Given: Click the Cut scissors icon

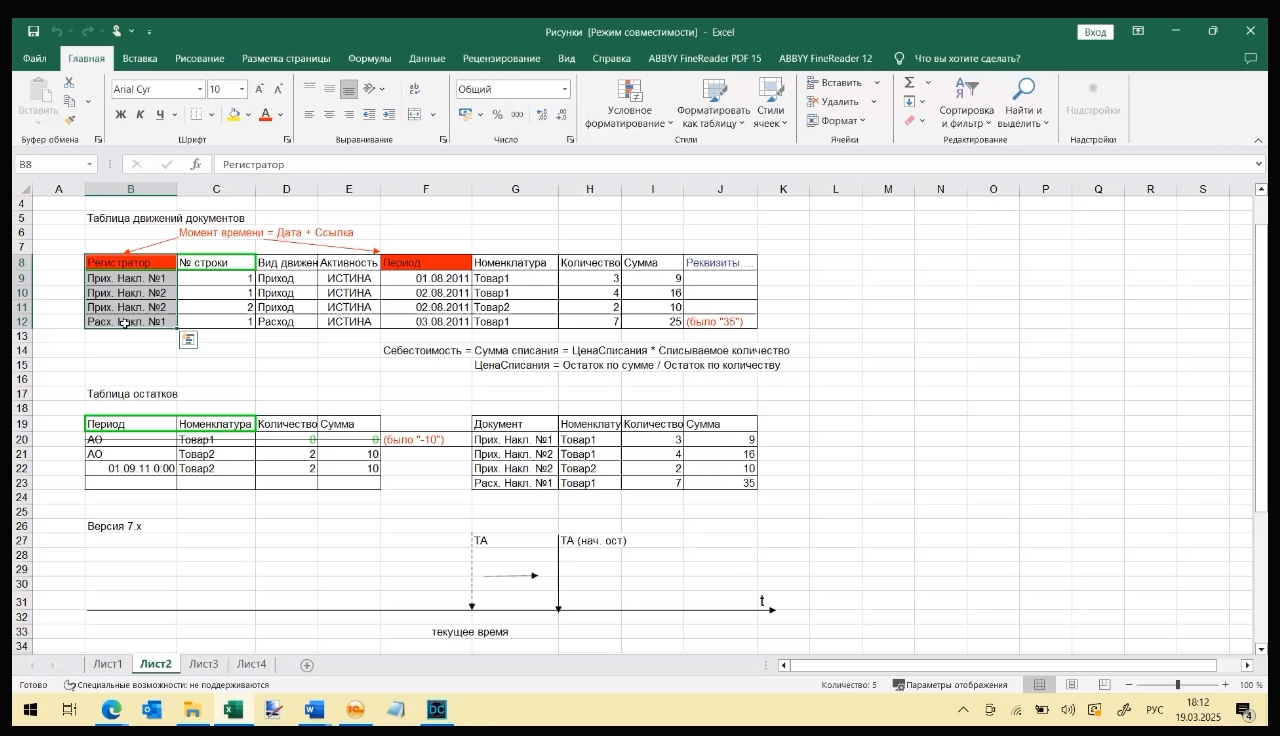Looking at the screenshot, I should click(x=69, y=83).
